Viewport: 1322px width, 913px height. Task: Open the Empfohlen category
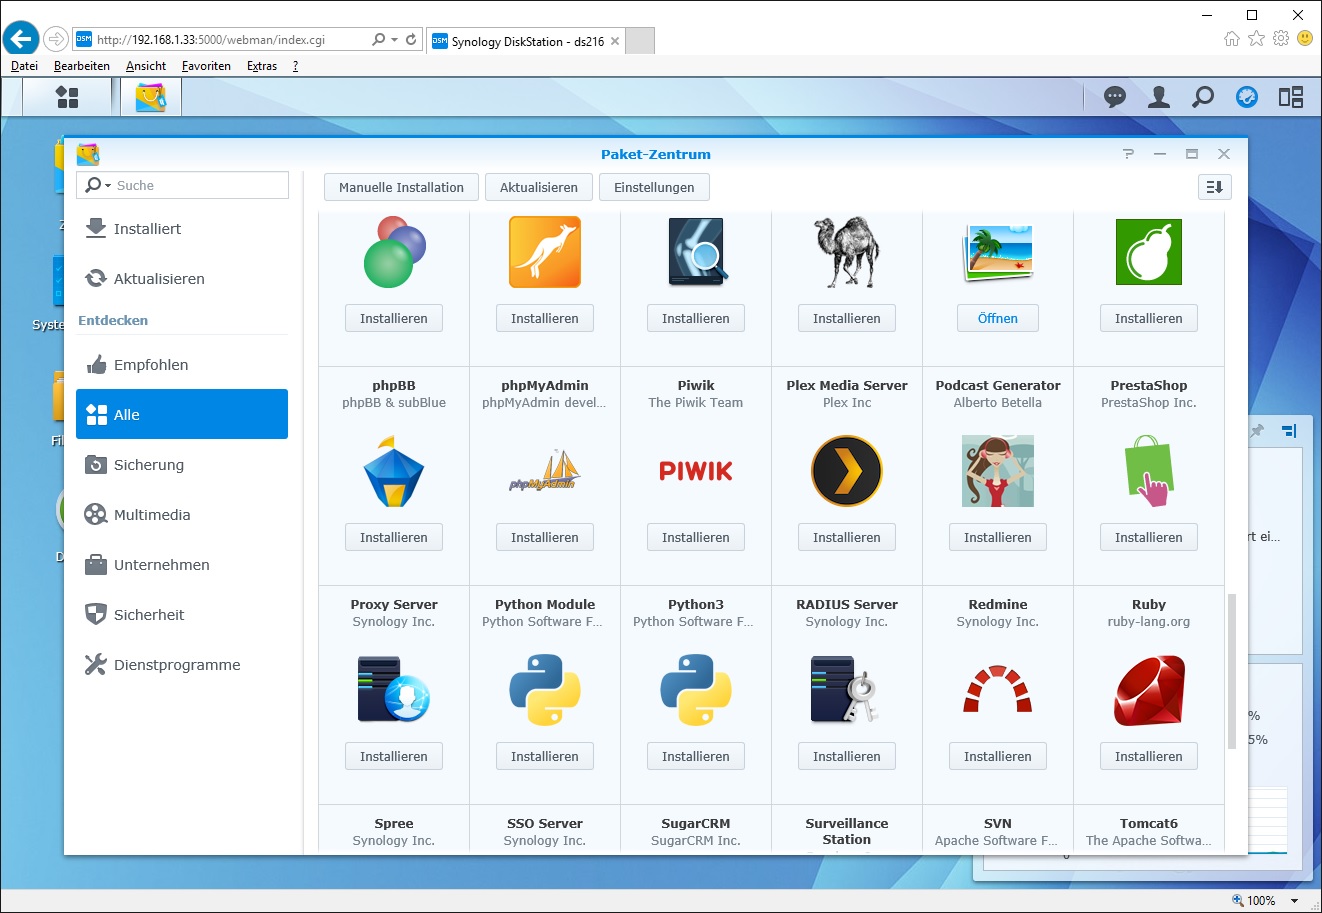pyautogui.click(x=182, y=365)
